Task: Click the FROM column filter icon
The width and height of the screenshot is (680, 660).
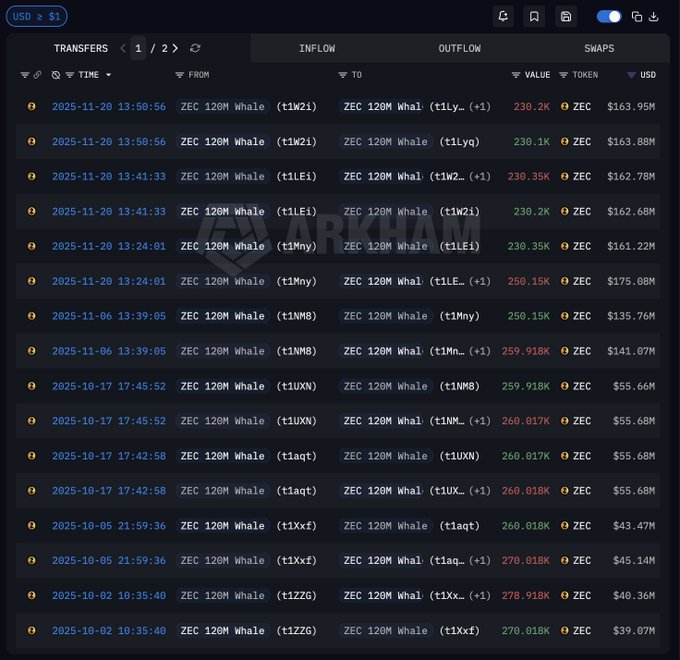Action: tap(179, 75)
